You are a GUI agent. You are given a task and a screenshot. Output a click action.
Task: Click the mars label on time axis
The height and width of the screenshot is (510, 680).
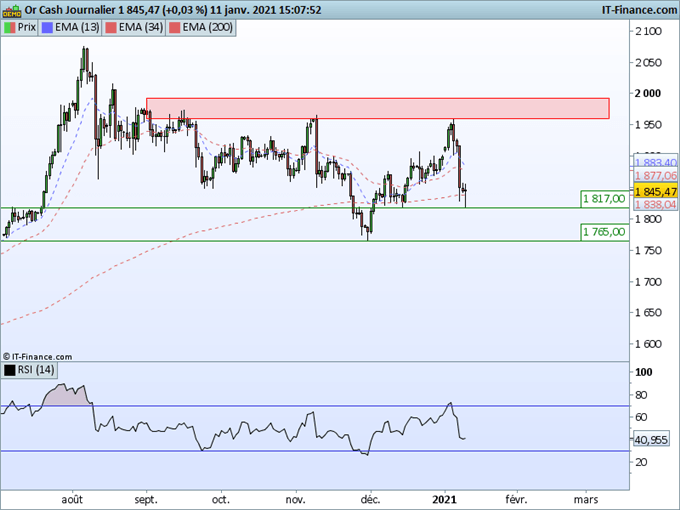point(586,500)
